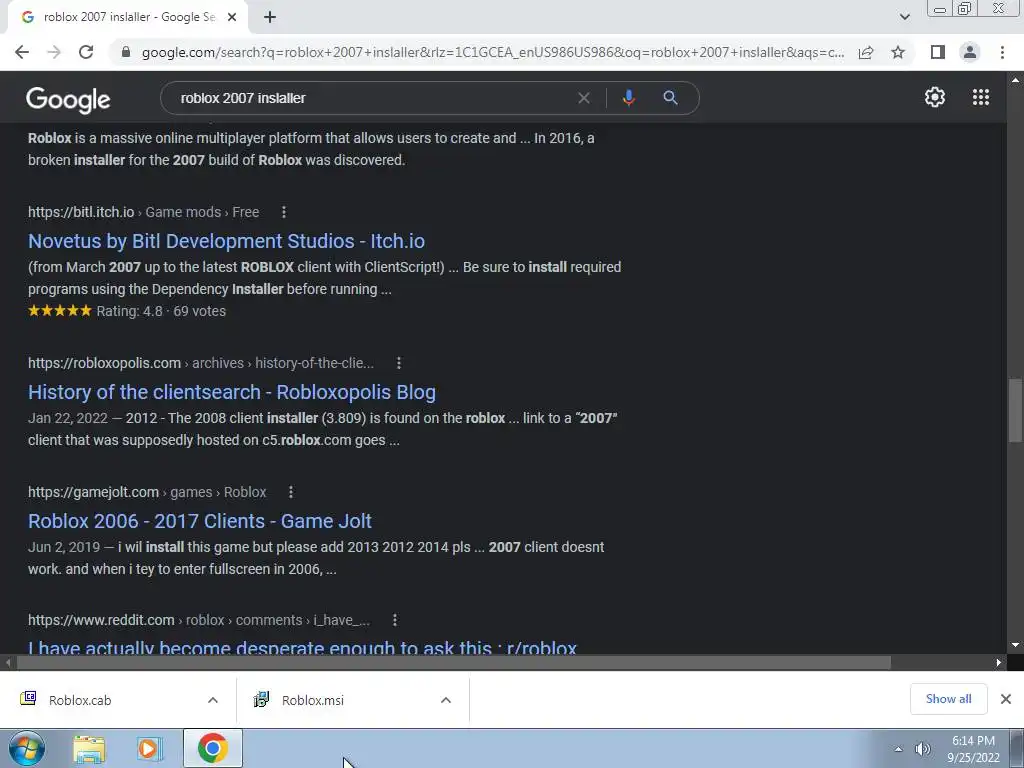The image size is (1024, 768).
Task: Open the volume control in system tray
Action: pos(922,749)
